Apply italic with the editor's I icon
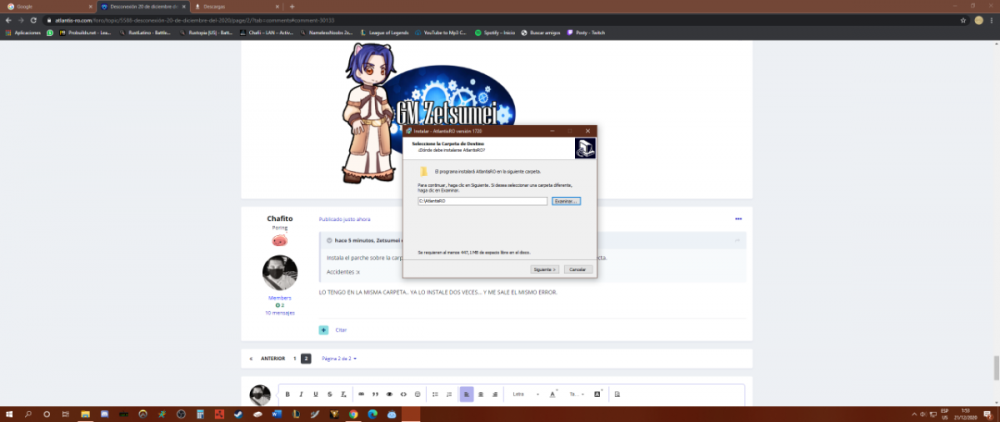The height and width of the screenshot is (422, 1000). (x=301, y=394)
